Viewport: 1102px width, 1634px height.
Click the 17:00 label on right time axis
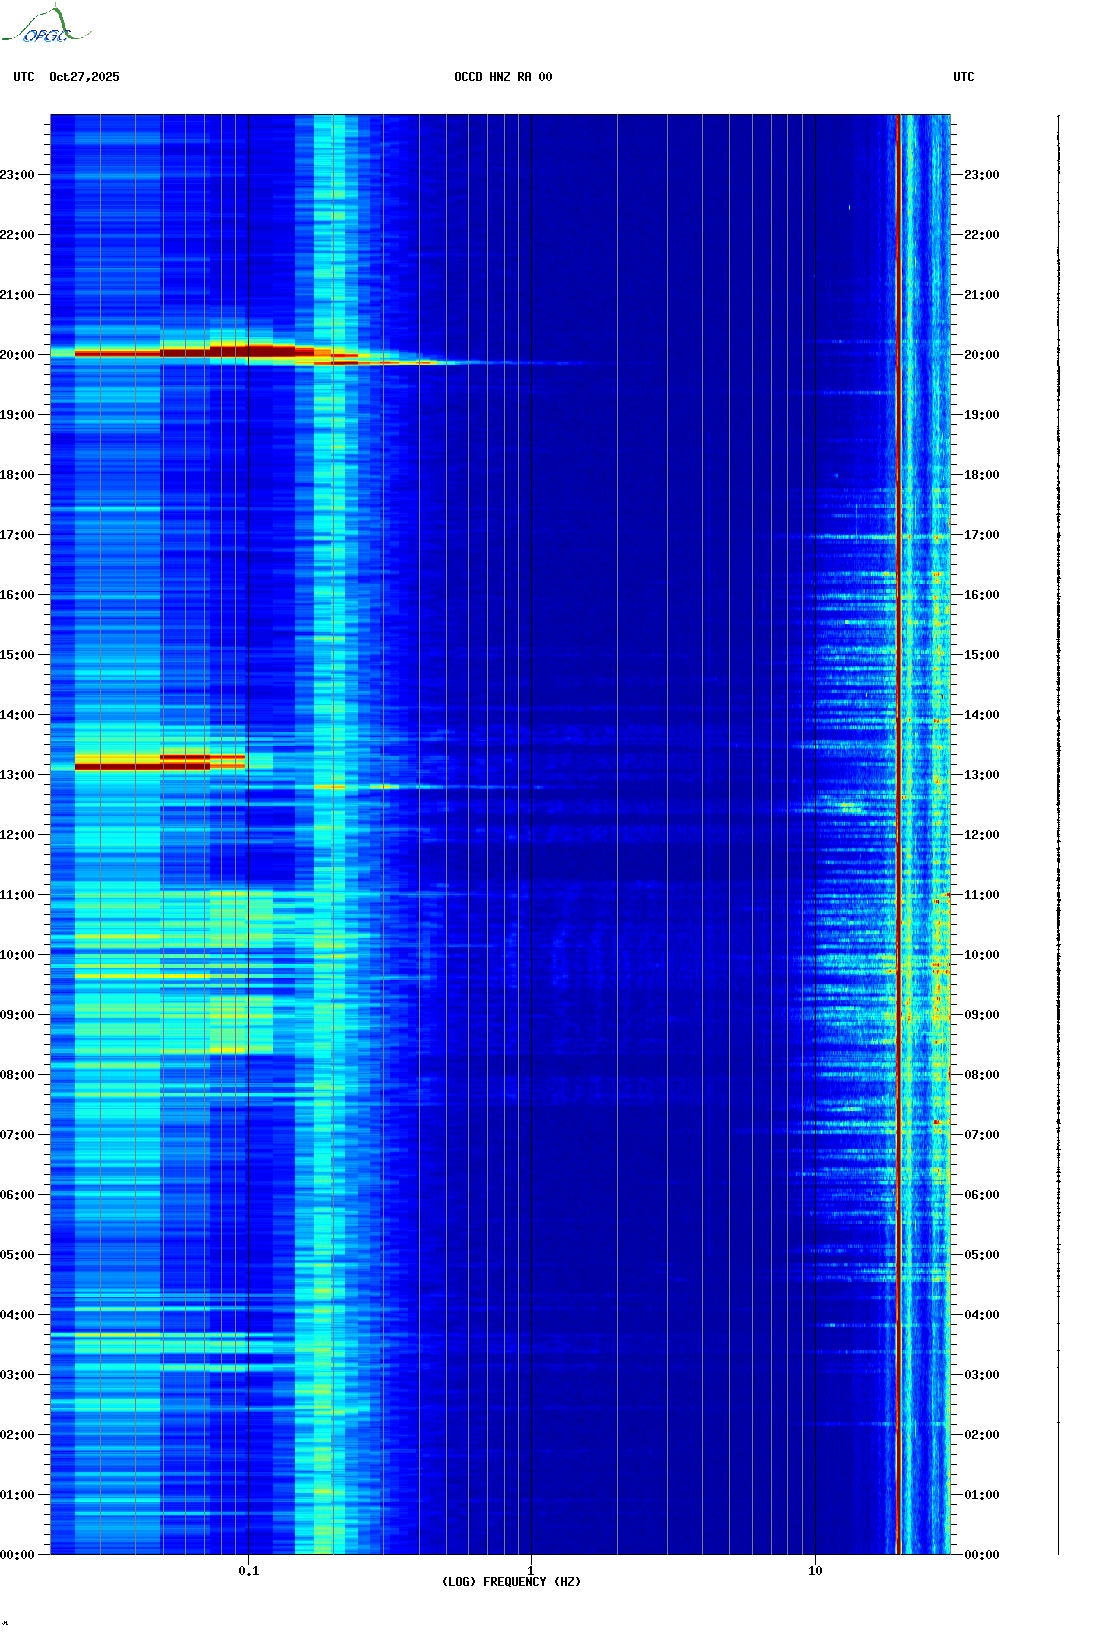point(982,535)
